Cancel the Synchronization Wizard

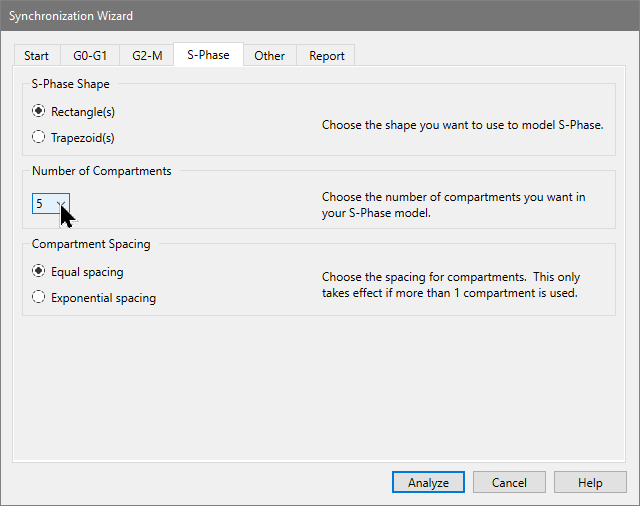coord(509,482)
